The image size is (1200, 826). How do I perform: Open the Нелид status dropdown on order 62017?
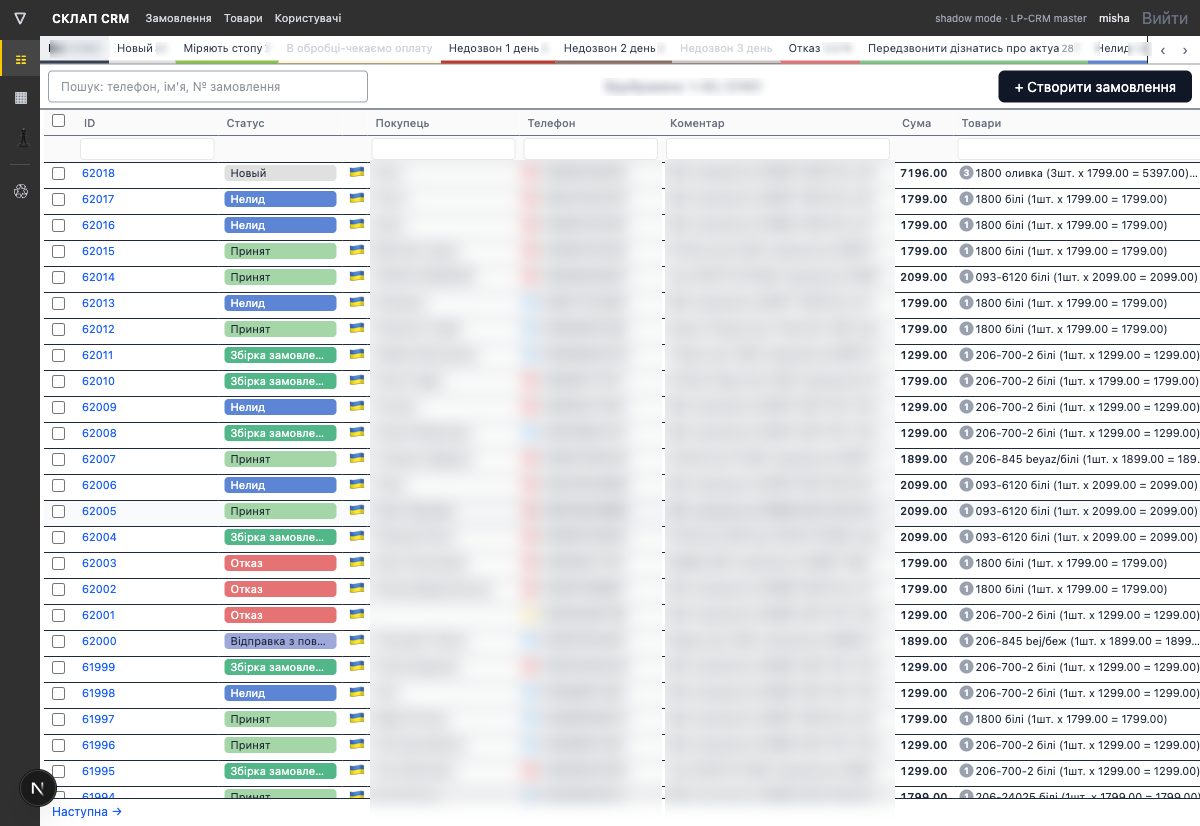pyautogui.click(x=280, y=199)
